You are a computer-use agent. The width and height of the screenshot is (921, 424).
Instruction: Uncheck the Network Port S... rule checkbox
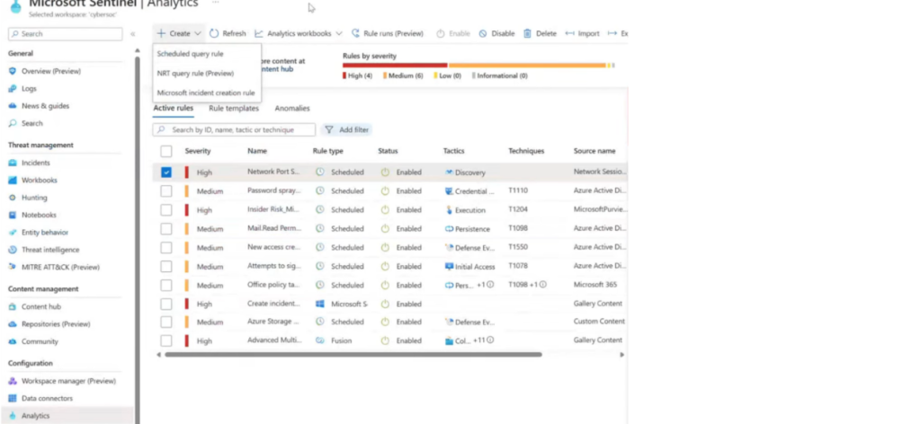[x=166, y=172]
